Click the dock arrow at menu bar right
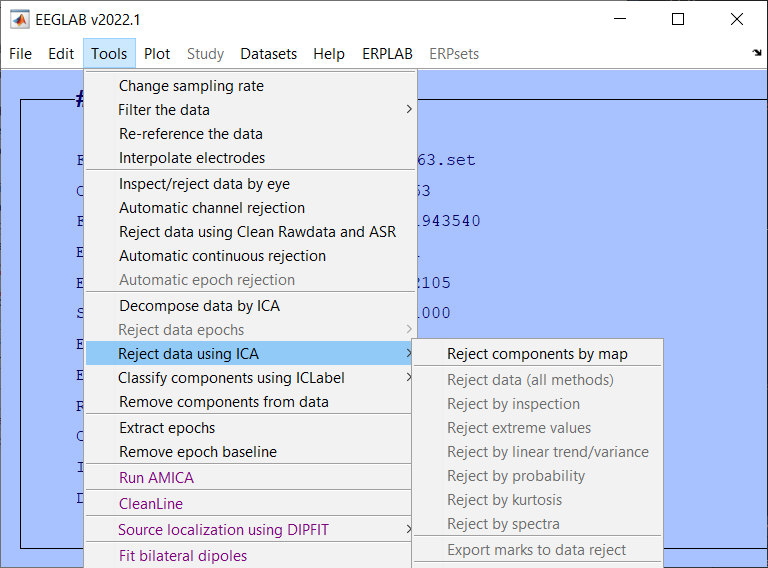Image resolution: width=768 pixels, height=568 pixels. pyautogui.click(x=756, y=53)
